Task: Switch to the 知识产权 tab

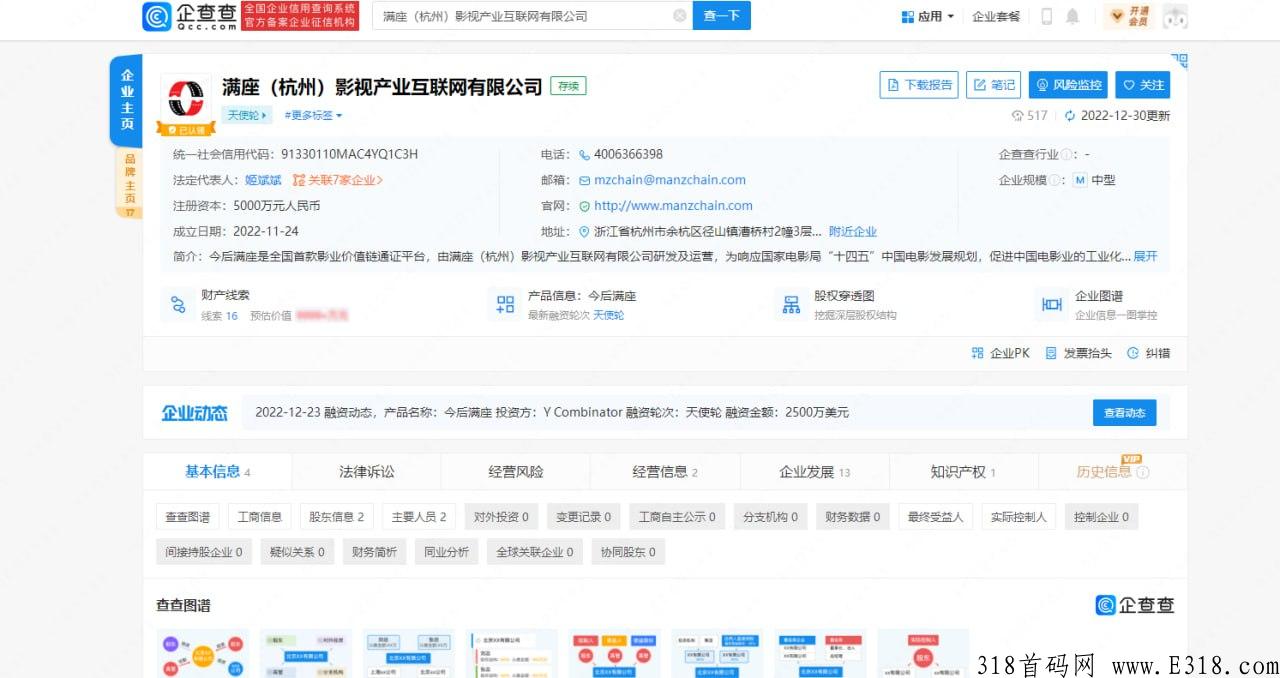Action: 964,472
